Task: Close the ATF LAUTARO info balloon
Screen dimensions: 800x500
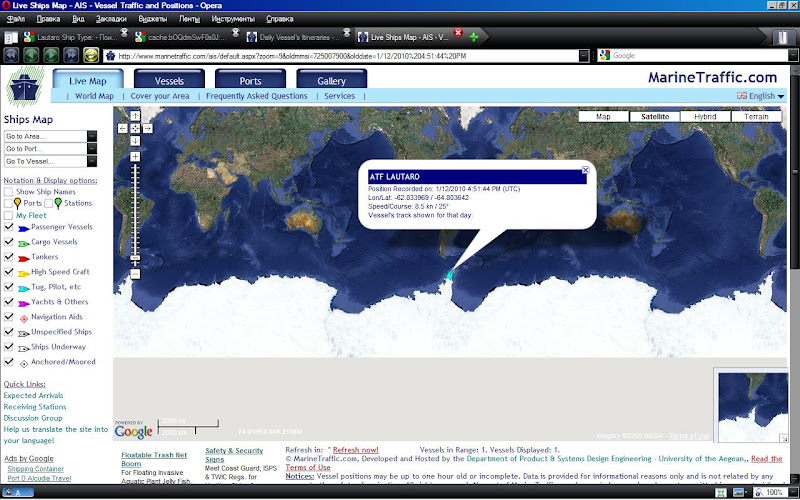Action: coord(586,170)
